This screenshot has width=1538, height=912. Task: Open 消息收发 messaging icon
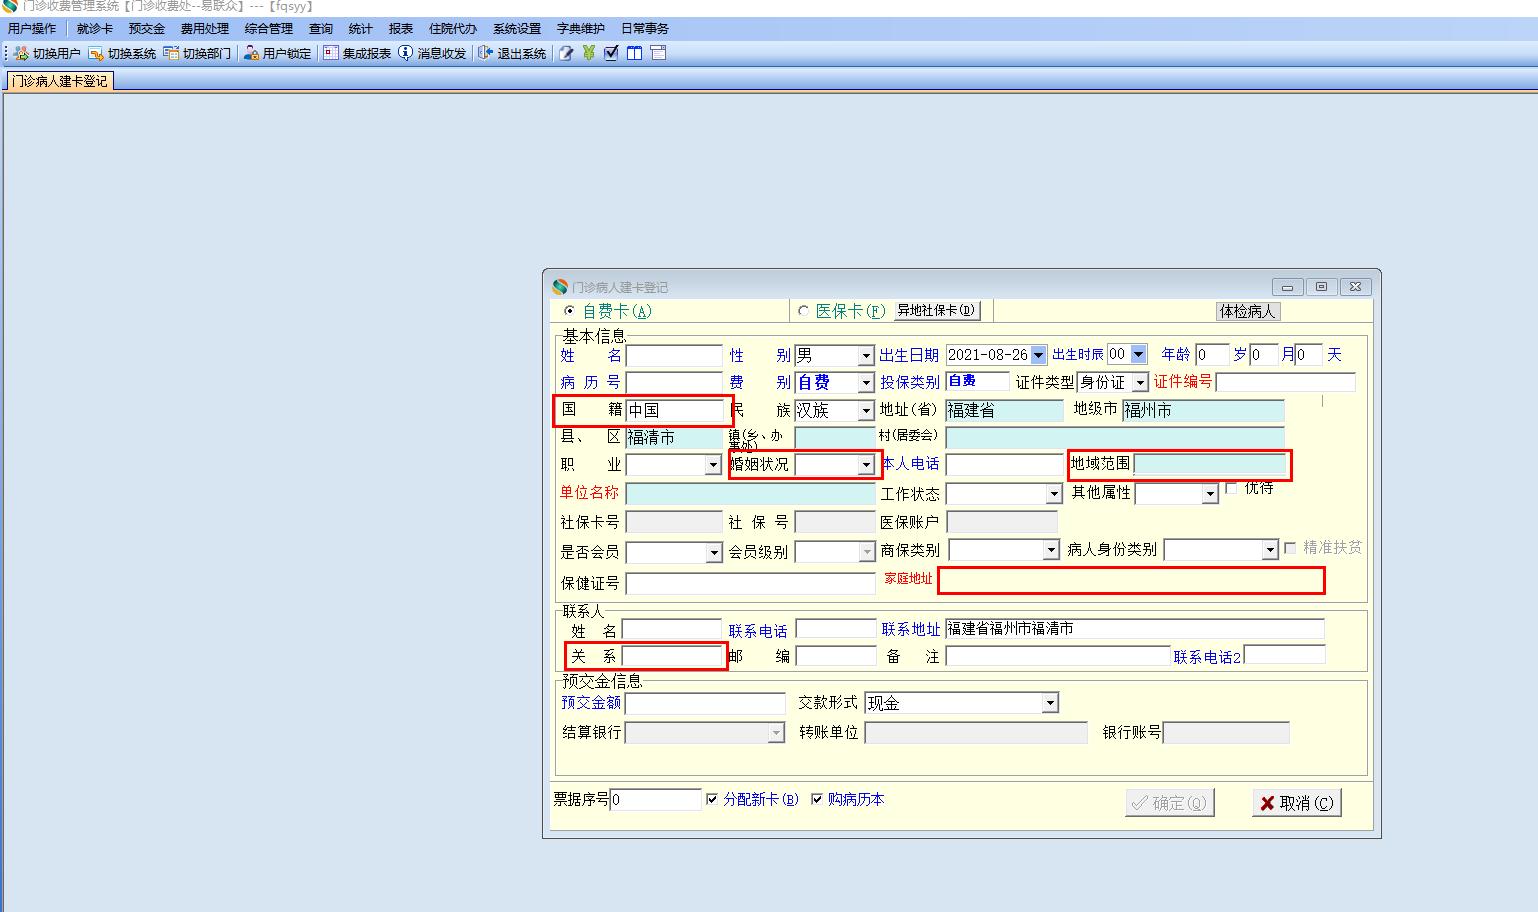pyautogui.click(x=405, y=53)
